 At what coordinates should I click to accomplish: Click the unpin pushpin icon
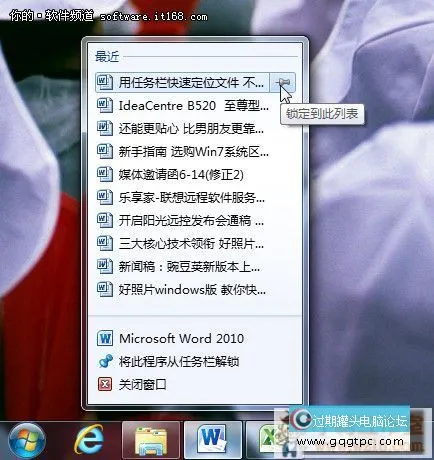[x=106, y=362]
